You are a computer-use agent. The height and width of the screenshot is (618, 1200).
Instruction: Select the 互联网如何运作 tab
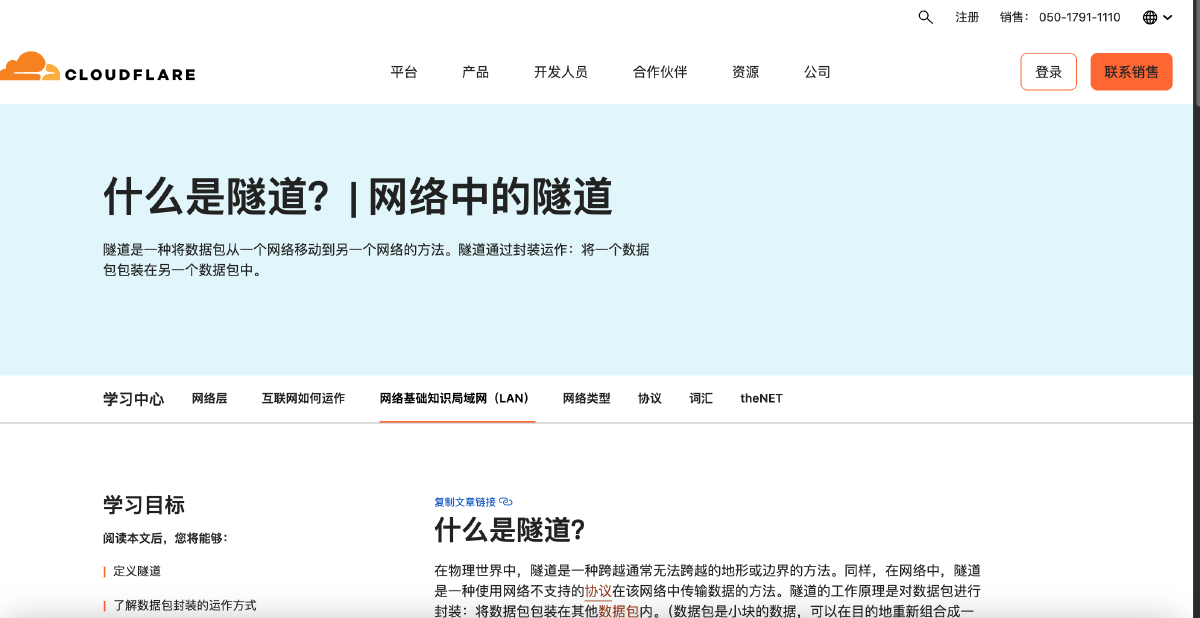303,398
